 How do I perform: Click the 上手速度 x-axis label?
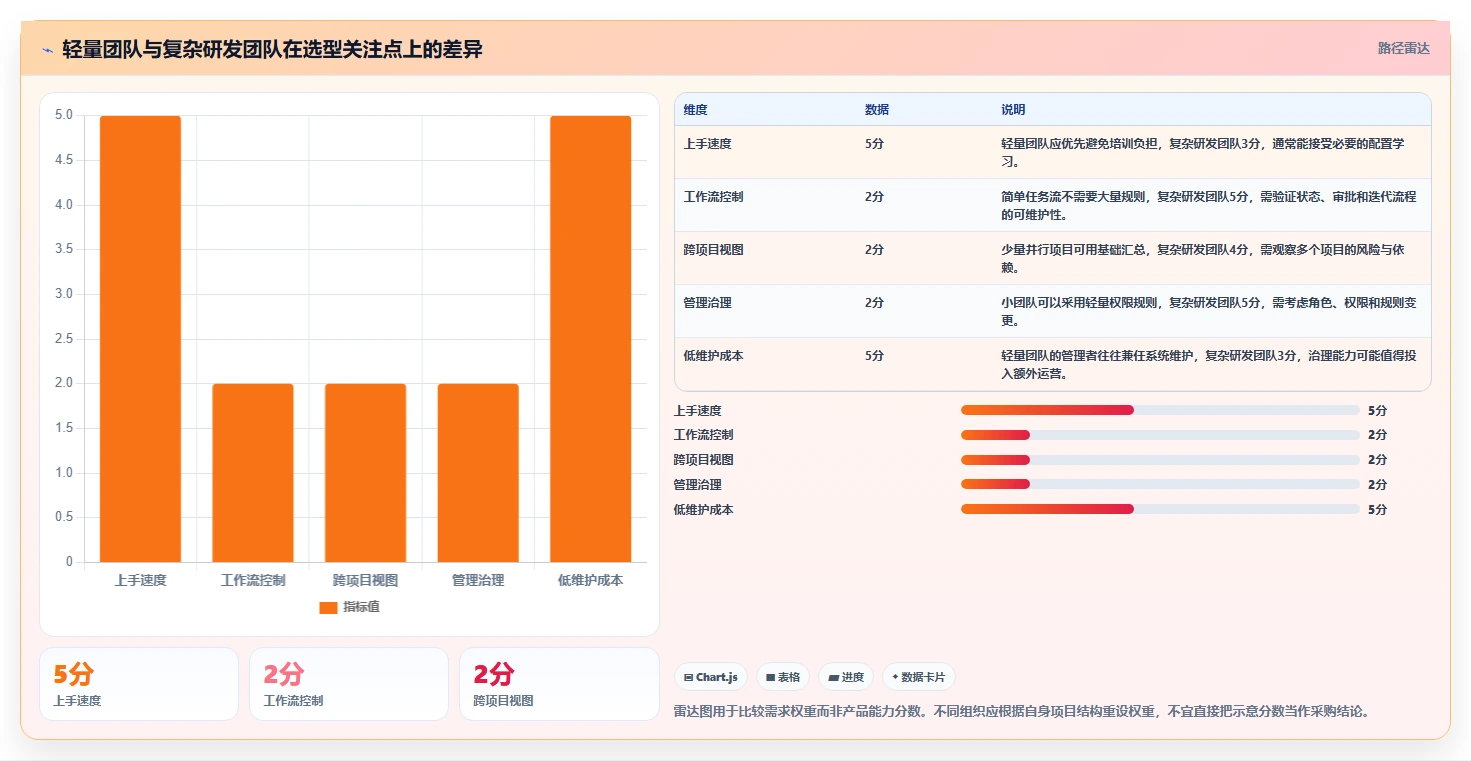coord(140,580)
